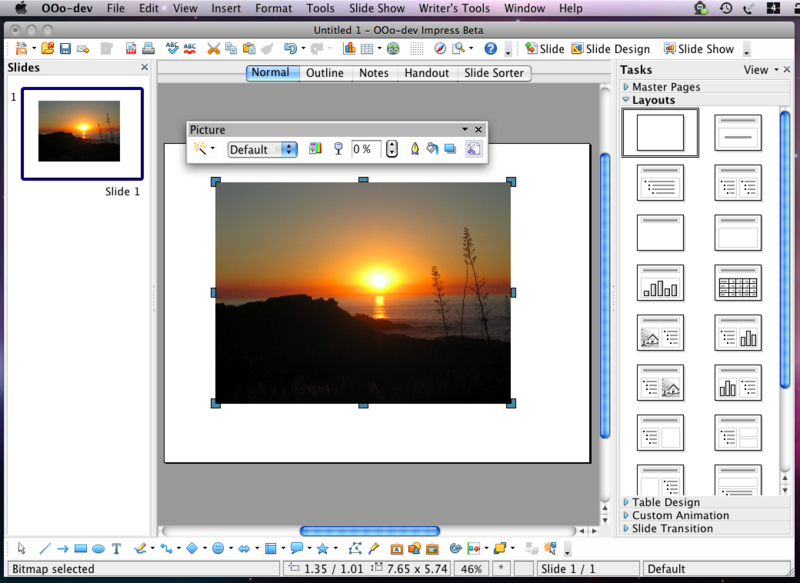The image size is (800, 583).
Task: Switch to the Outline view tab
Action: click(324, 73)
